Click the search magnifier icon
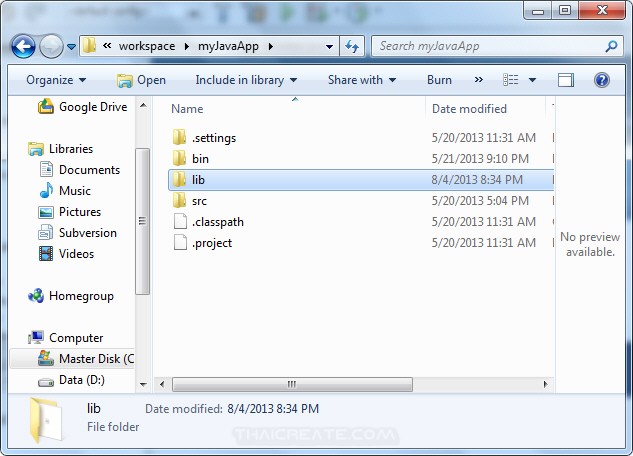633x456 pixels. coord(611,46)
